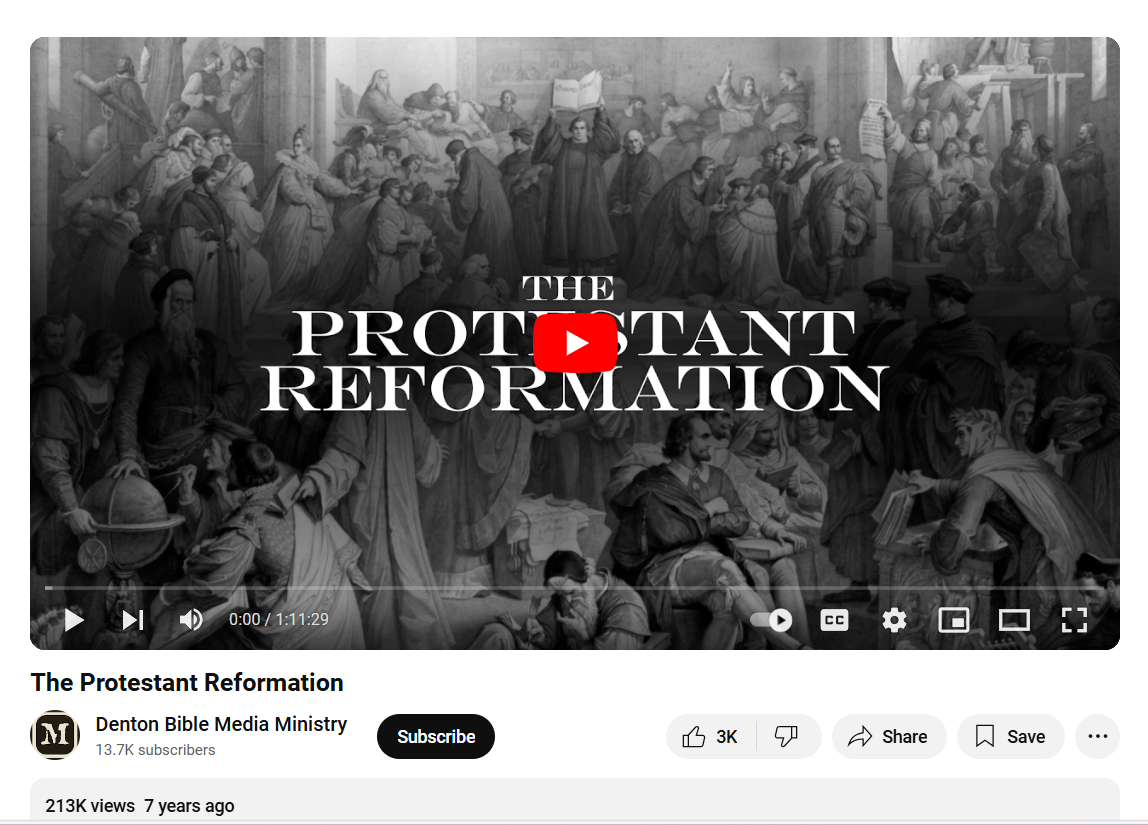Like the video with thumbs up
The height and width of the screenshot is (825, 1148).
tap(710, 736)
